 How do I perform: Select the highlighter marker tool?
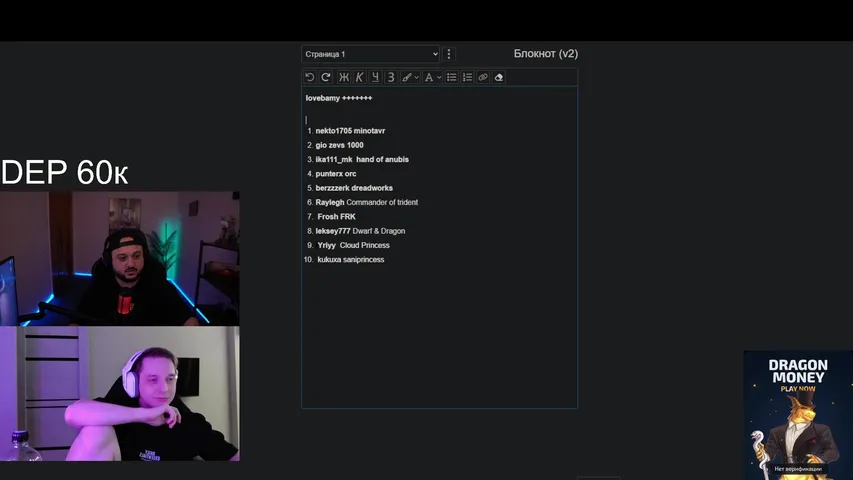(x=406, y=77)
